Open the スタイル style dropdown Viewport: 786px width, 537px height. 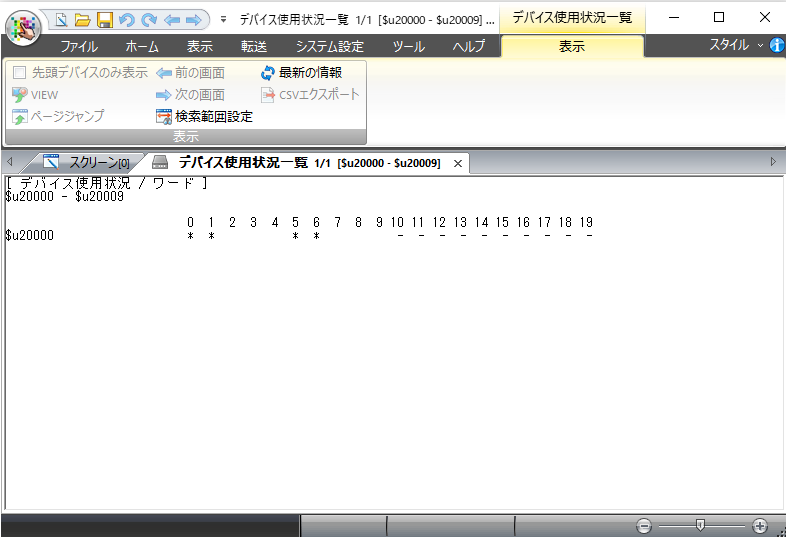click(x=735, y=46)
